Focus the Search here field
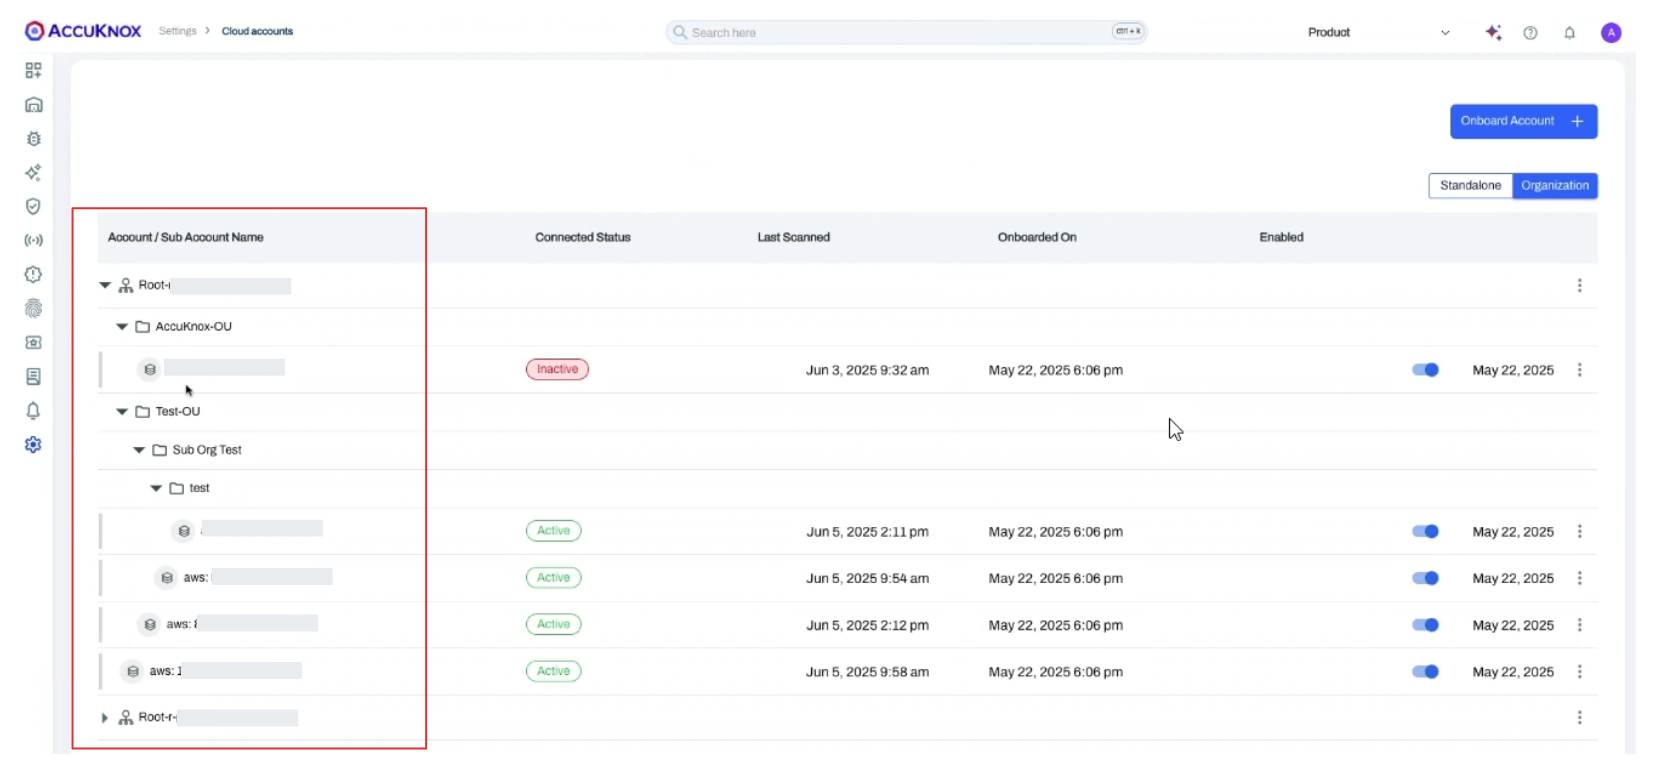The width and height of the screenshot is (1656, 774). click(906, 32)
